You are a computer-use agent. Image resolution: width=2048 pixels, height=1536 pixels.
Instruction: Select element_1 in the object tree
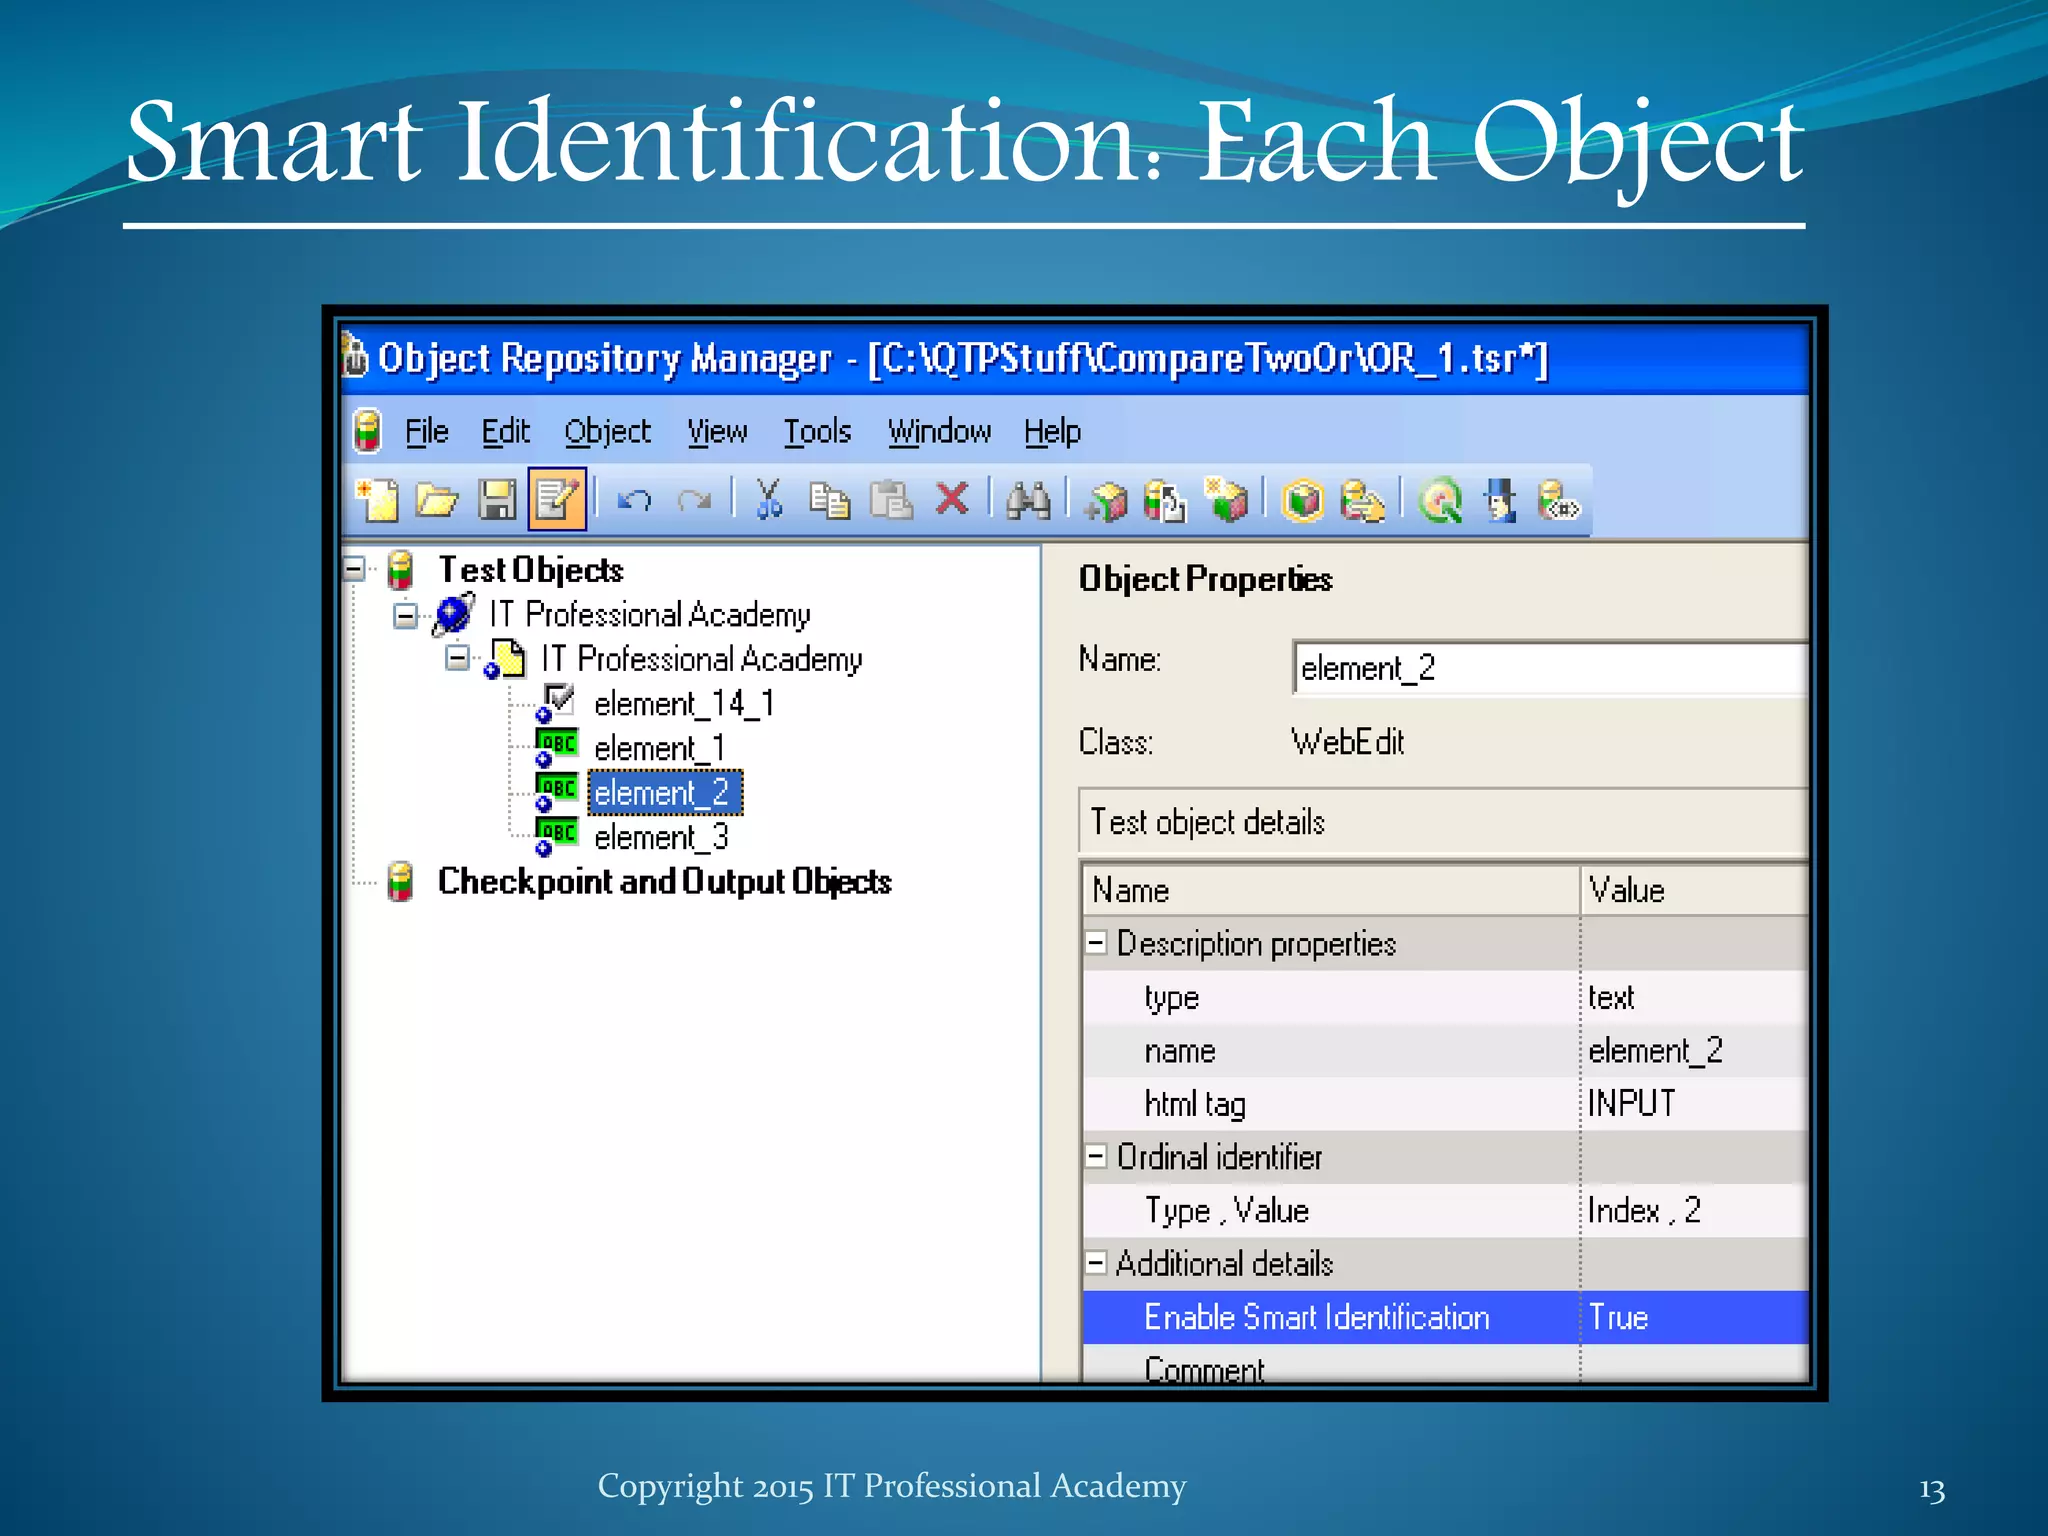659,748
